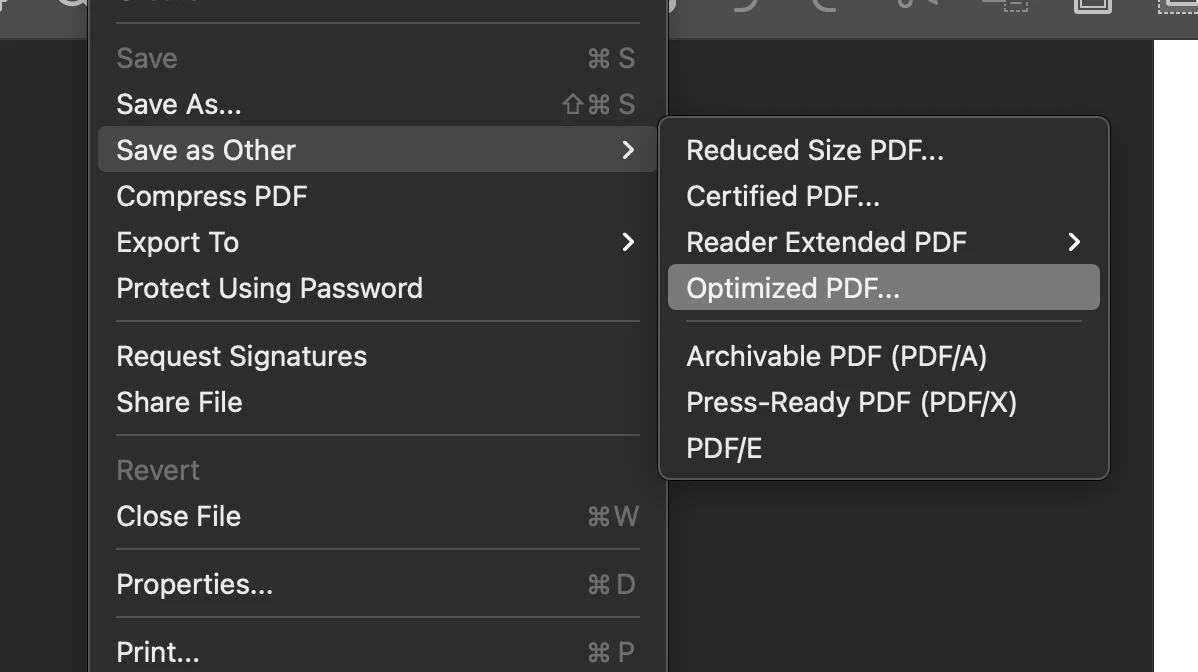The image size is (1198, 672).
Task: Expand the Reader Extended PDF submenu arrow
Action: tap(1073, 242)
